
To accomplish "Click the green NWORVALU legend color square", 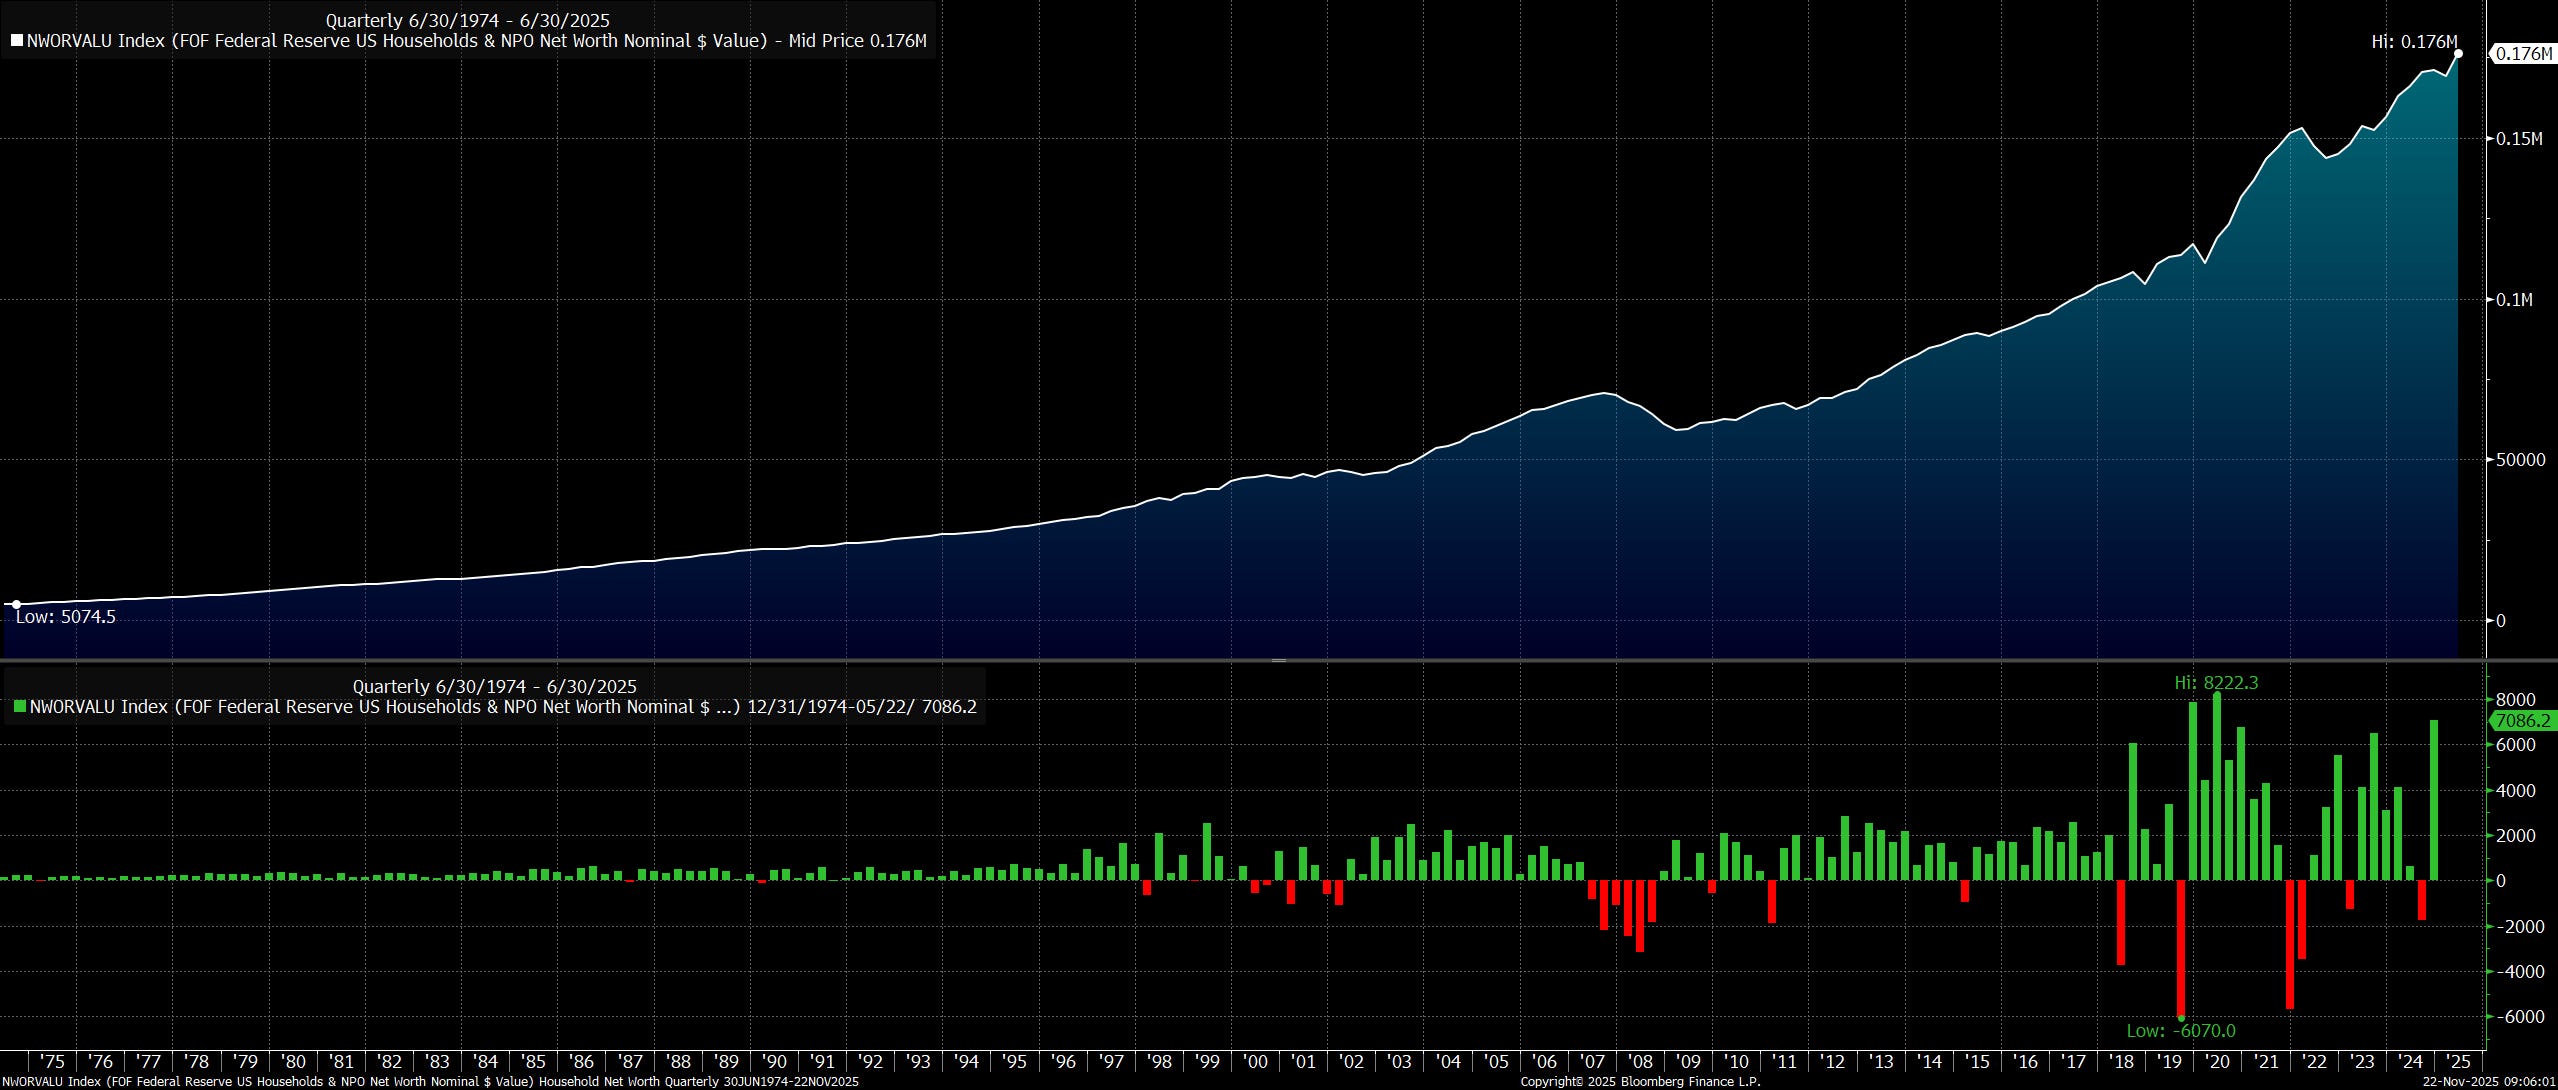I will 20,707.
